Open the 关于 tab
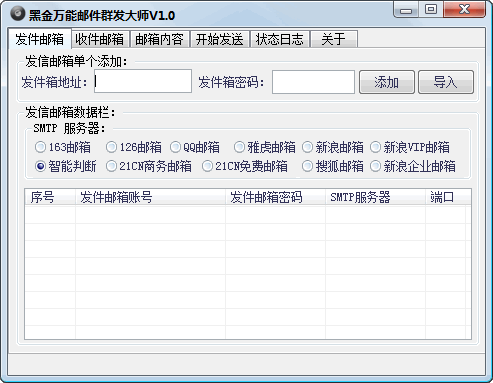Viewport: 493px width, 383px height. pyautogui.click(x=334, y=39)
